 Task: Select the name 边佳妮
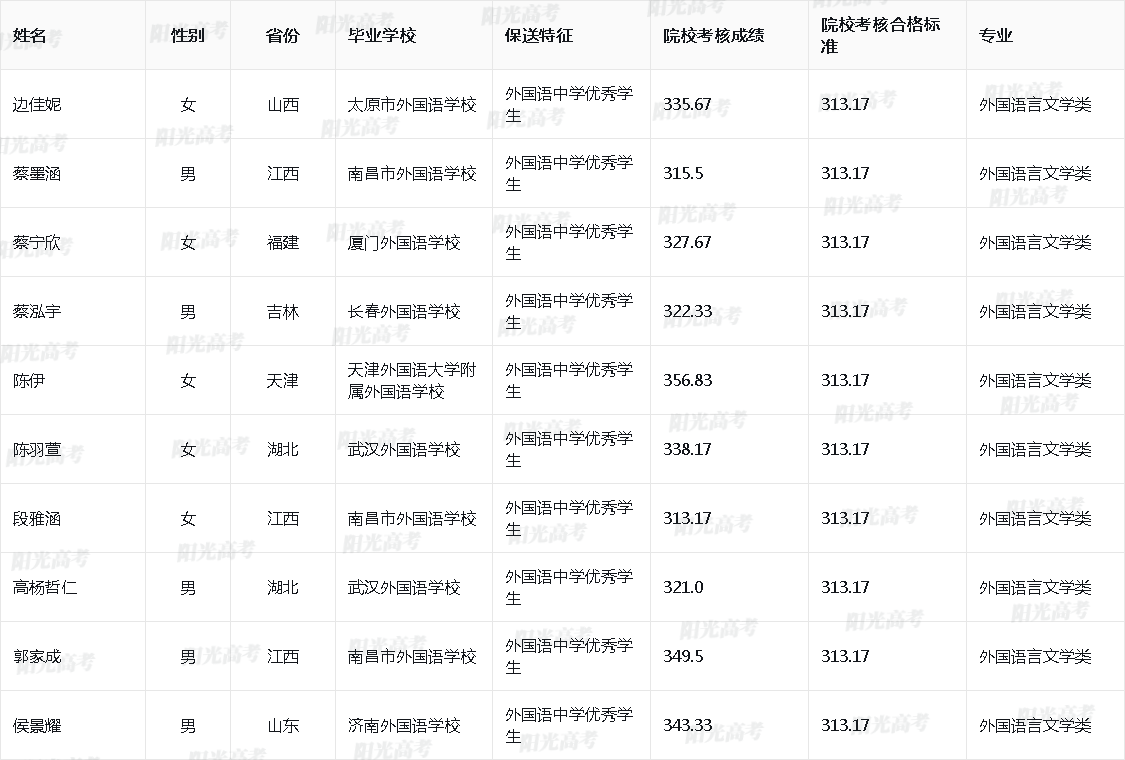[x=37, y=105]
